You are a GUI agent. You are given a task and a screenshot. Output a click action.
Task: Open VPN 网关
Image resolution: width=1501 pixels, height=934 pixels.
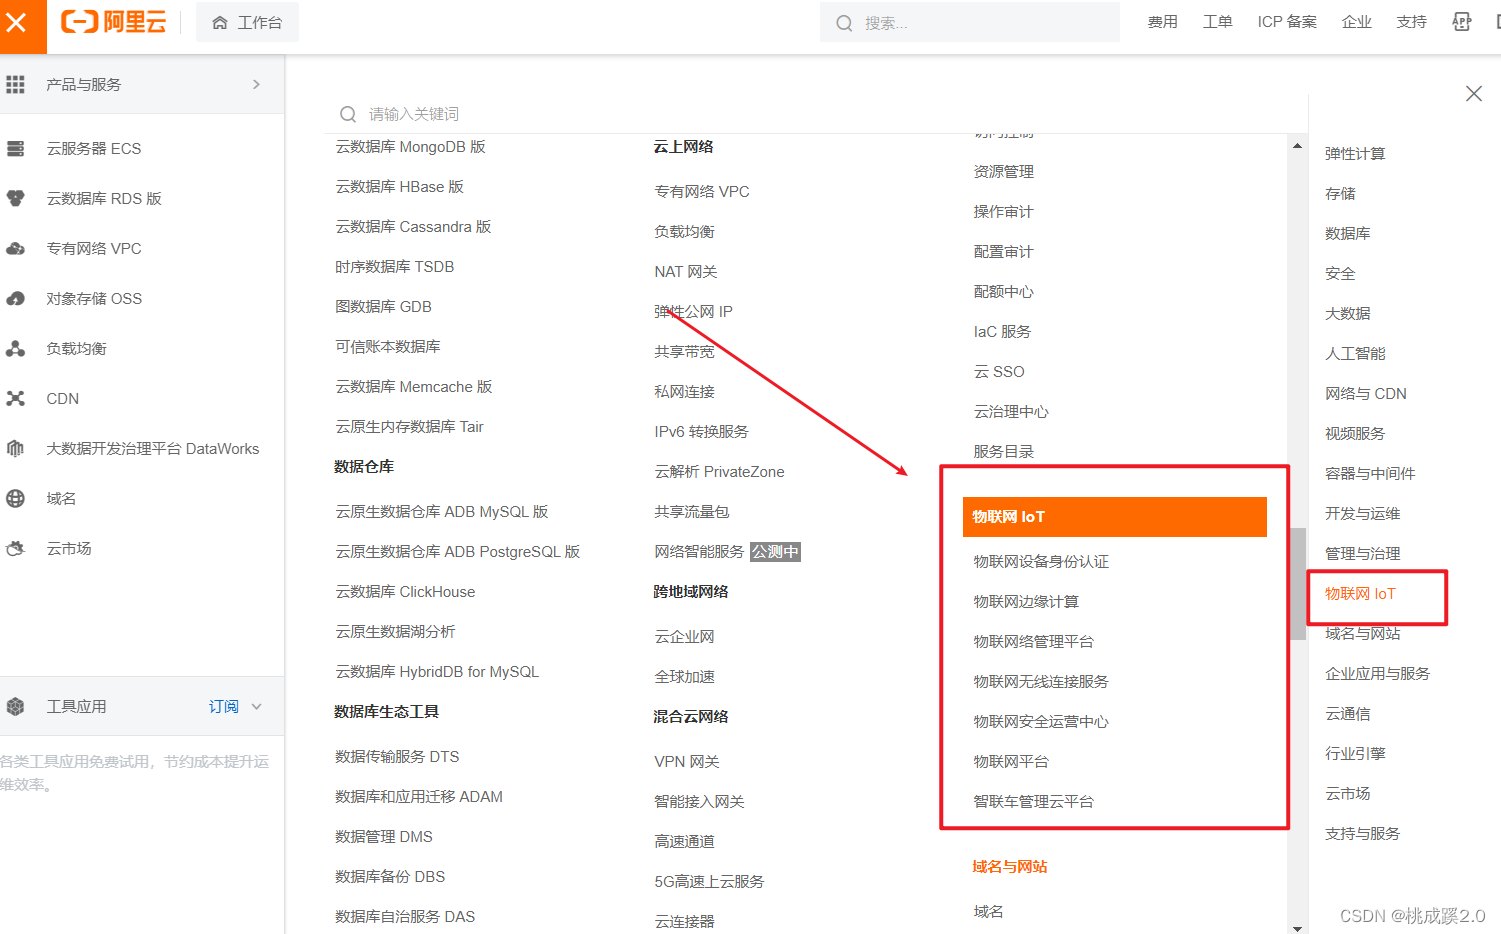(686, 762)
